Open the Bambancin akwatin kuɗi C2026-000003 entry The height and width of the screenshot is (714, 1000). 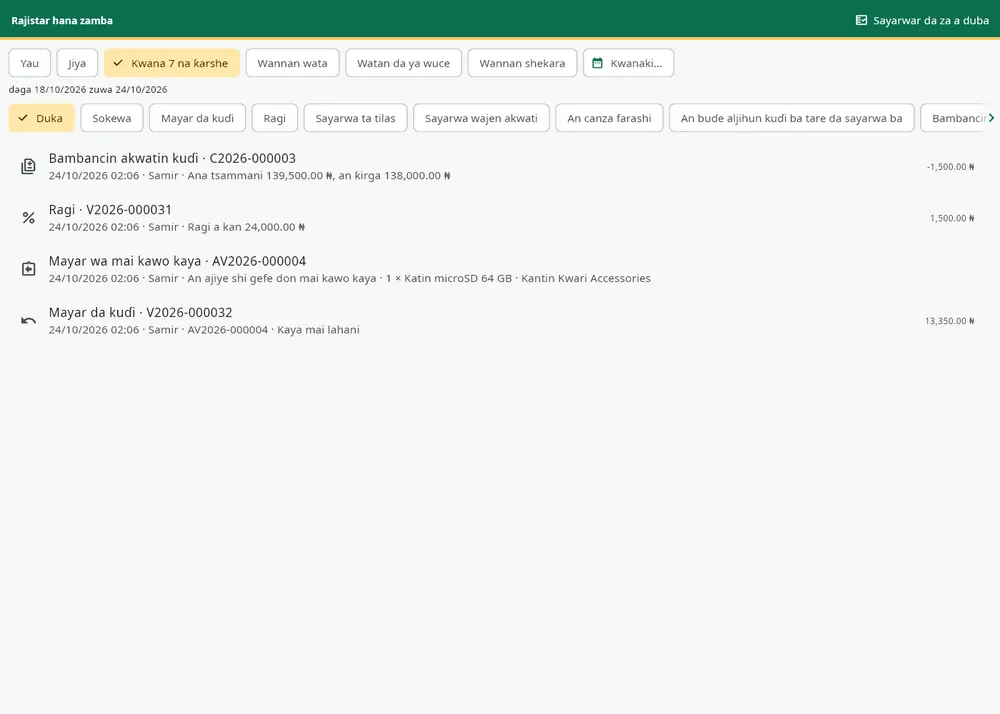tap(500, 166)
